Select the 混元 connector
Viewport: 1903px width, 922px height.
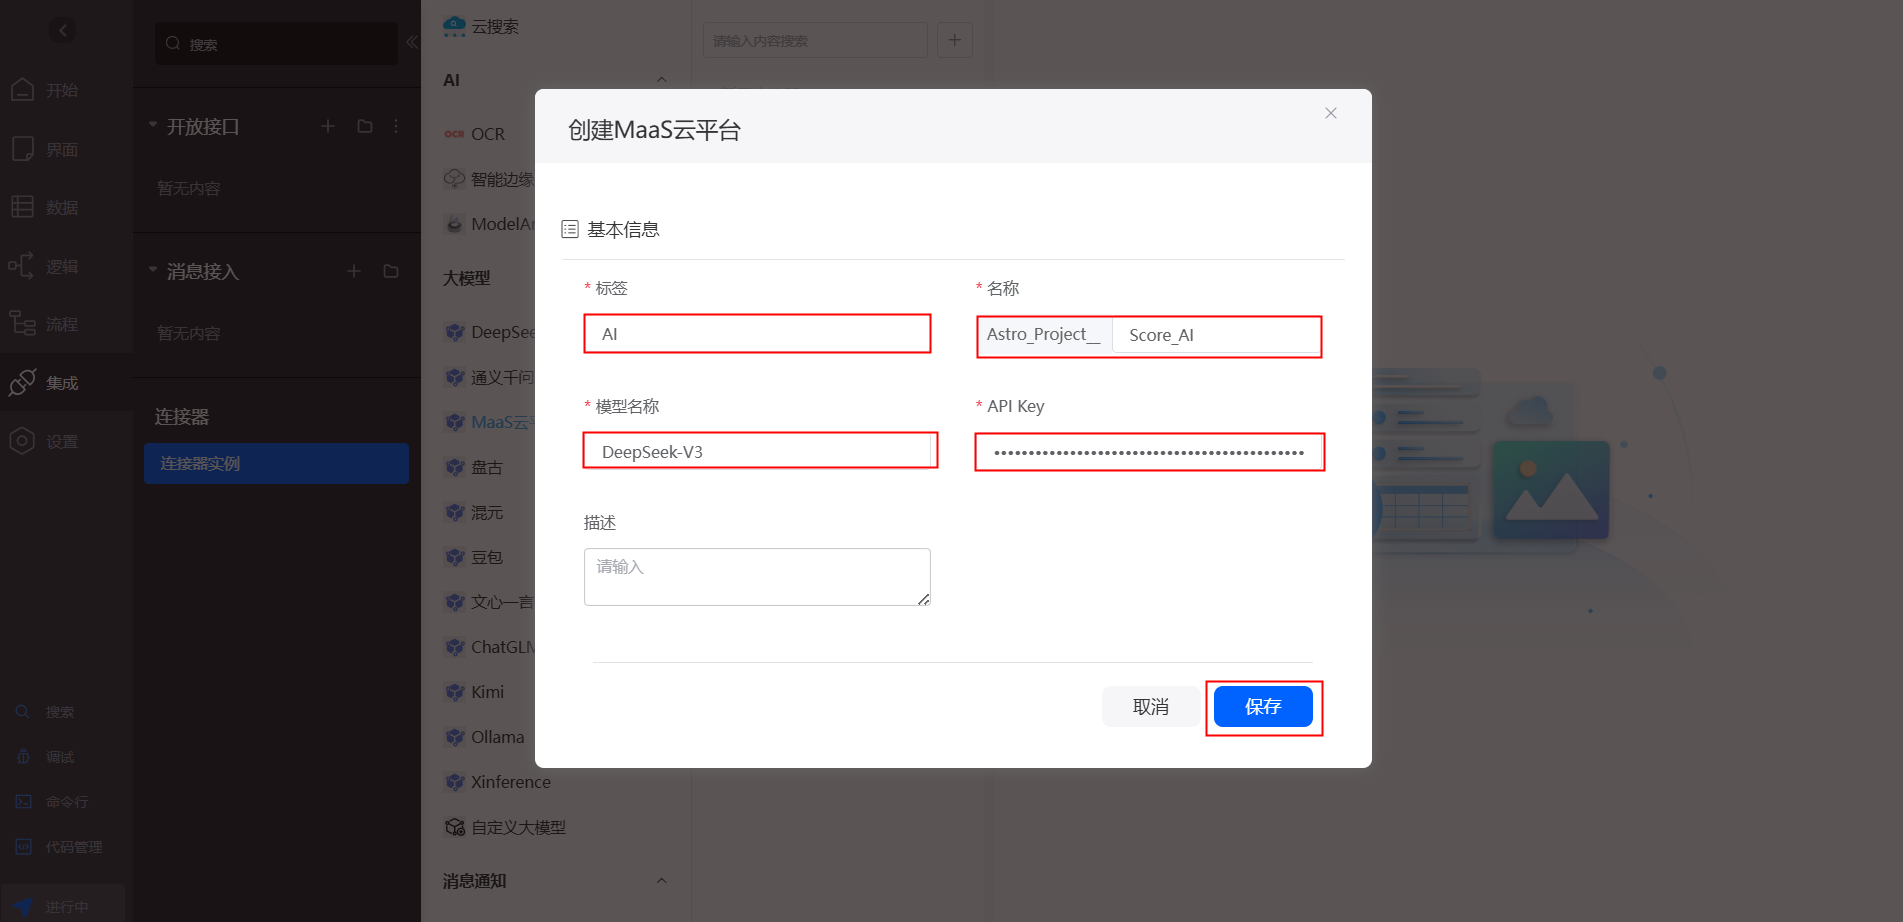click(x=474, y=512)
